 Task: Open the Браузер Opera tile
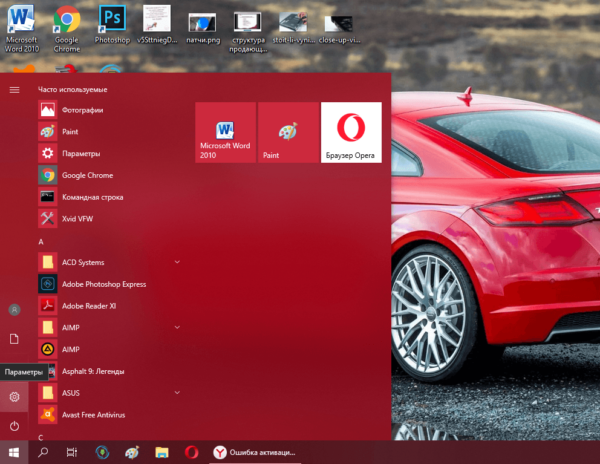351,132
